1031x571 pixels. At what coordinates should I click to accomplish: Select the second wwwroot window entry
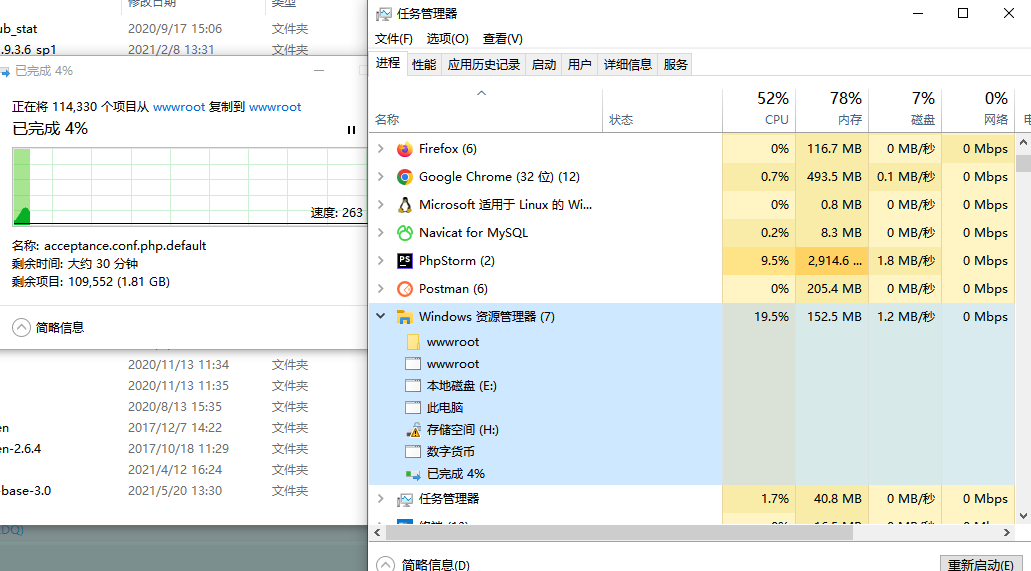coord(453,364)
